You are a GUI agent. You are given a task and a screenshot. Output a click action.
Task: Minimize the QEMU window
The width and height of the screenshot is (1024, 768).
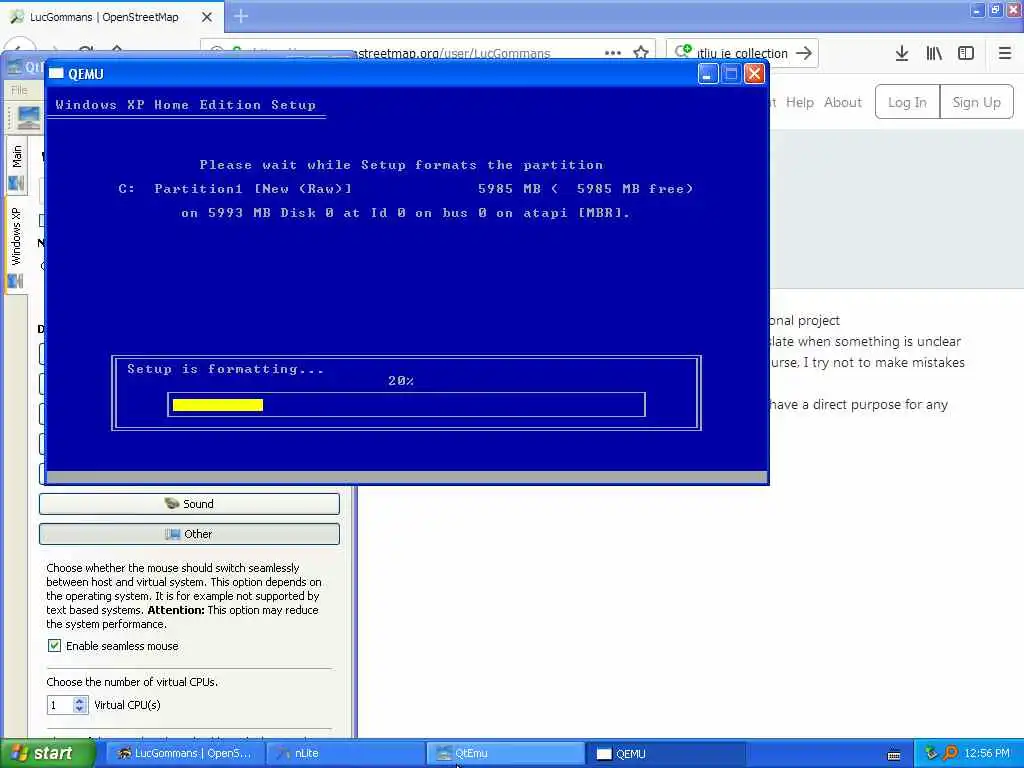tap(707, 73)
